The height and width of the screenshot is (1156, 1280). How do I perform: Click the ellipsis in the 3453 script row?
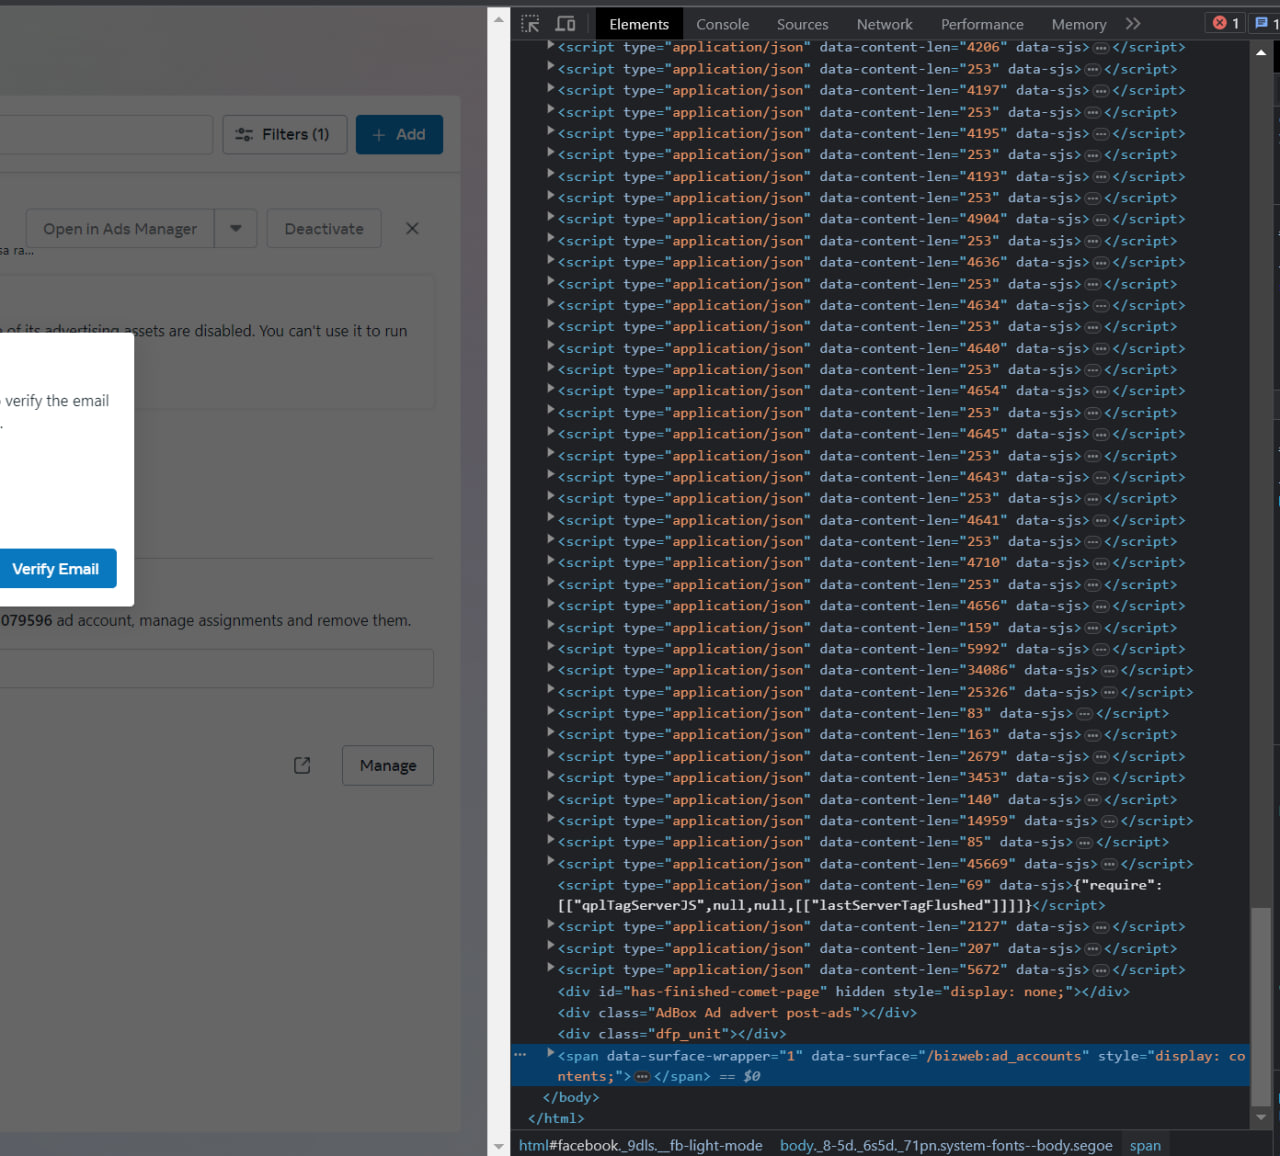(x=1101, y=778)
